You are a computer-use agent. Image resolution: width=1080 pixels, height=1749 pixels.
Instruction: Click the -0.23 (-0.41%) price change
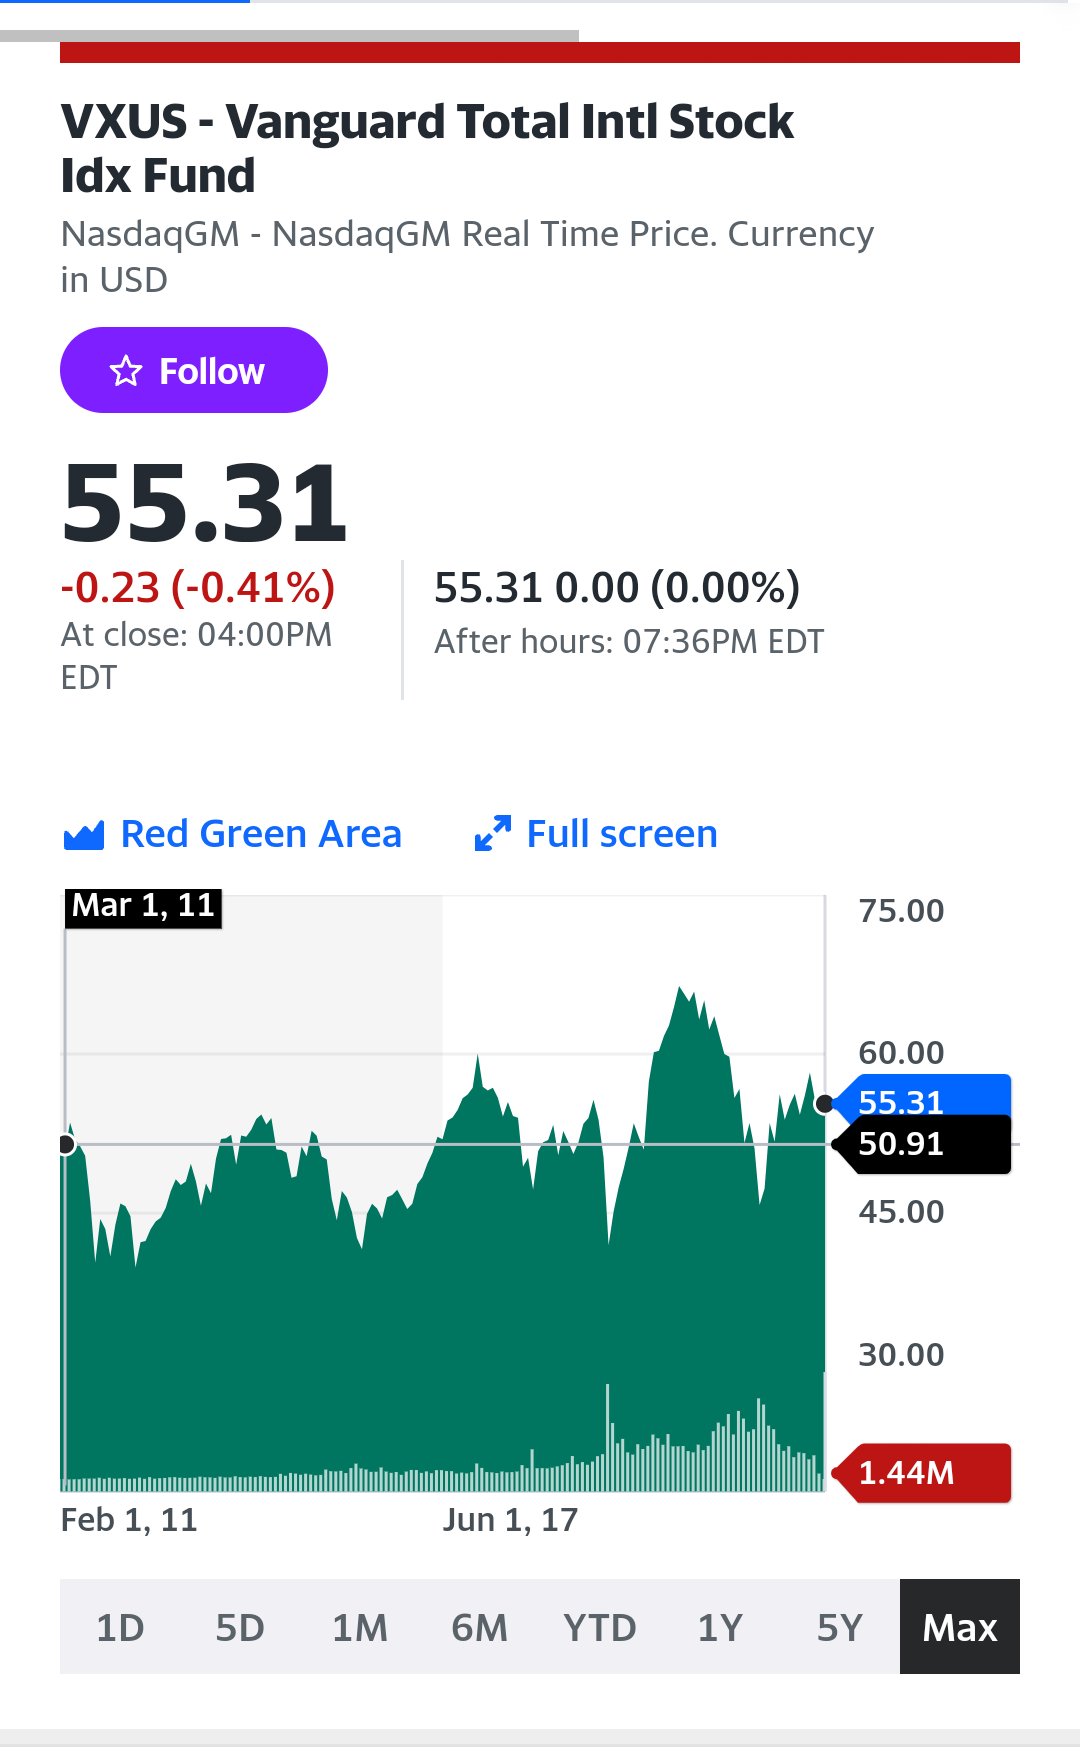[x=198, y=587]
